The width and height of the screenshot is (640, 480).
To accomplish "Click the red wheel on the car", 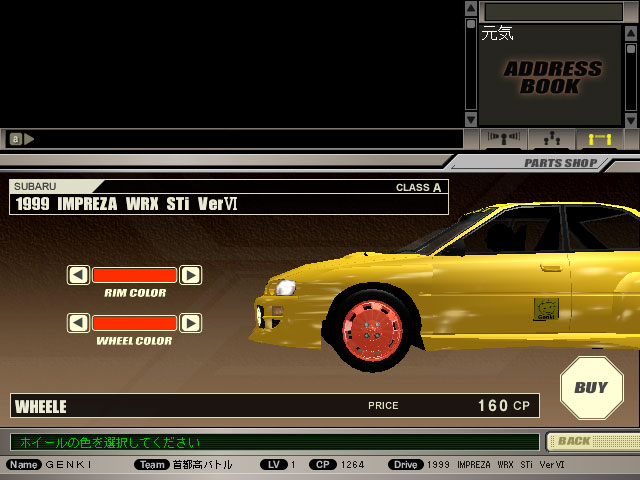I will point(372,330).
